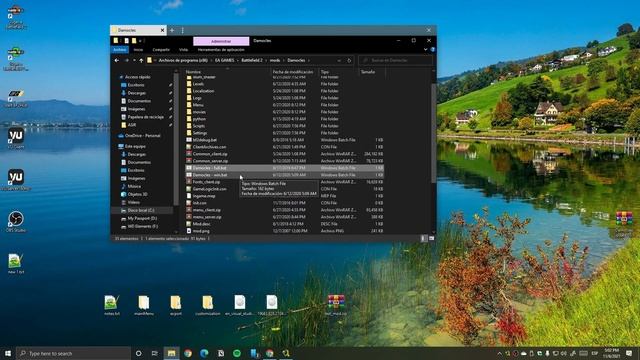Open chevron after Battlefield 2 breadcrumb
Screen dimensions: 640x360
point(267,60)
